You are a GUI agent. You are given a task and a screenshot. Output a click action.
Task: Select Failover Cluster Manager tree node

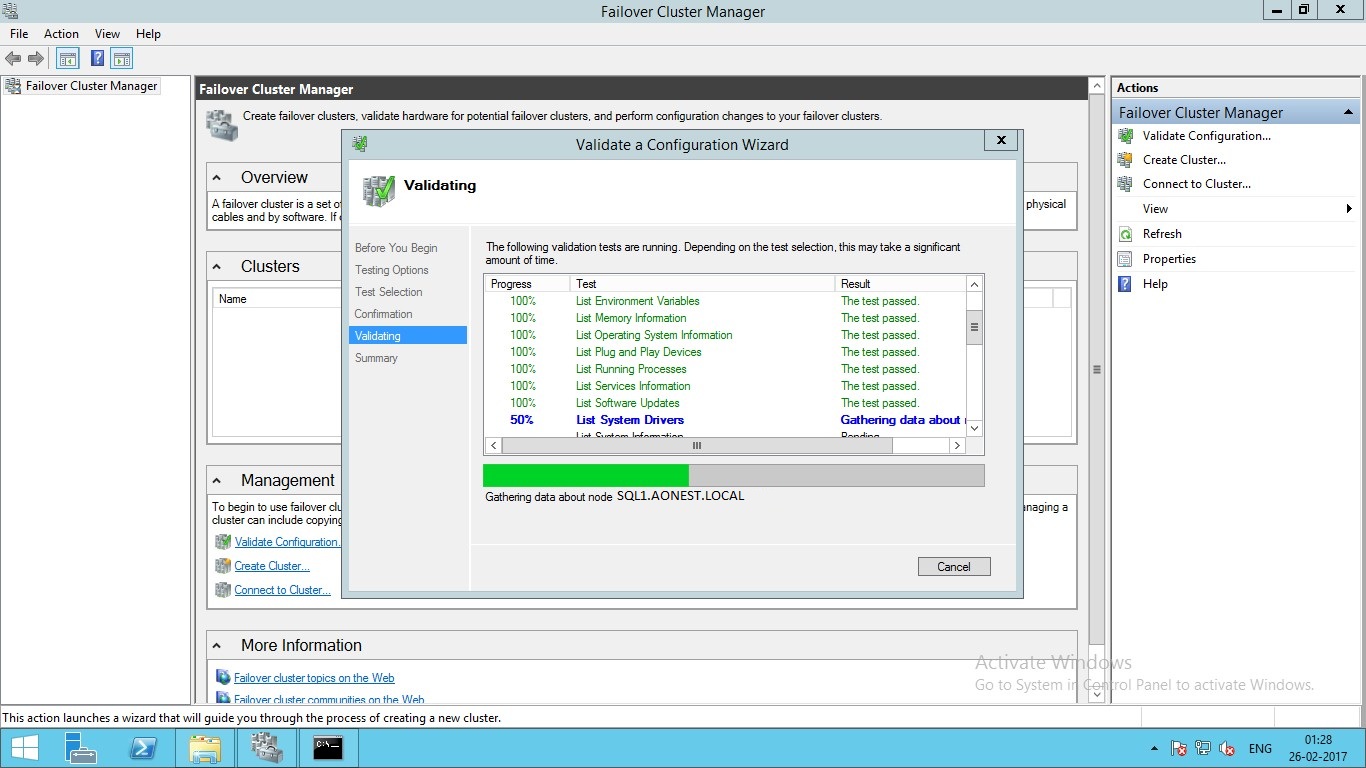(x=92, y=86)
